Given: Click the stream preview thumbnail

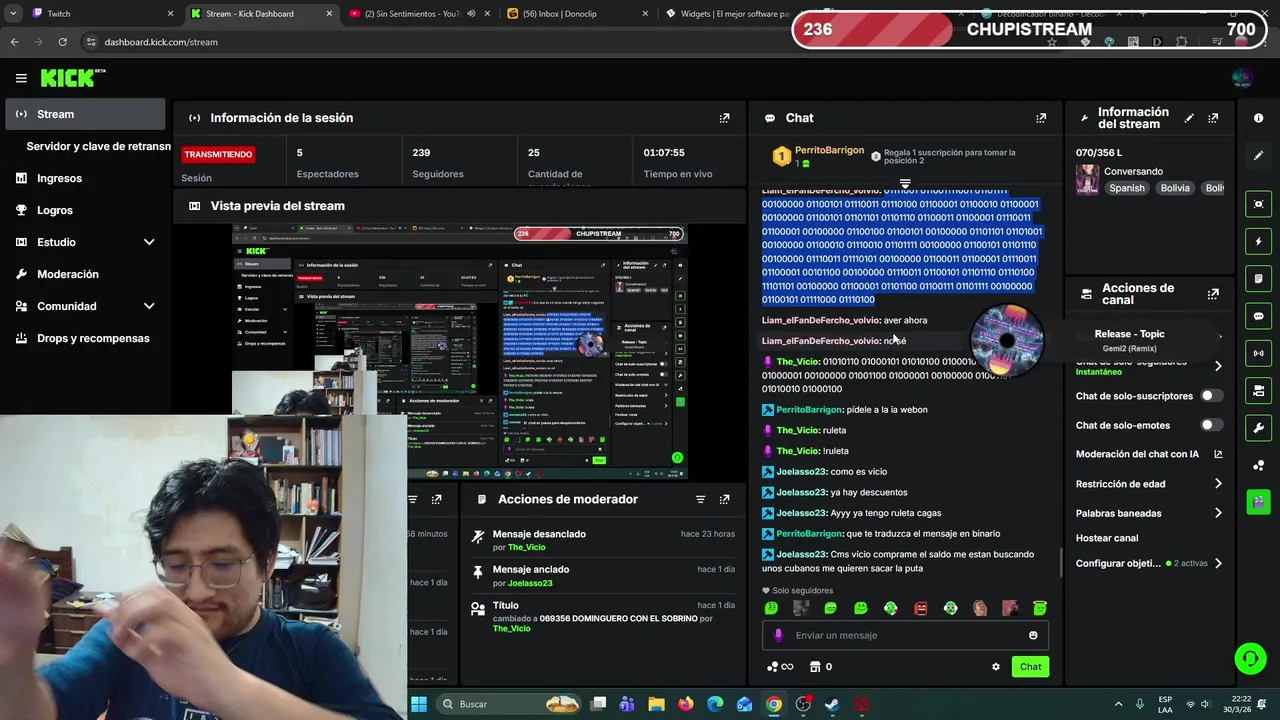Looking at the screenshot, I should point(461,352).
